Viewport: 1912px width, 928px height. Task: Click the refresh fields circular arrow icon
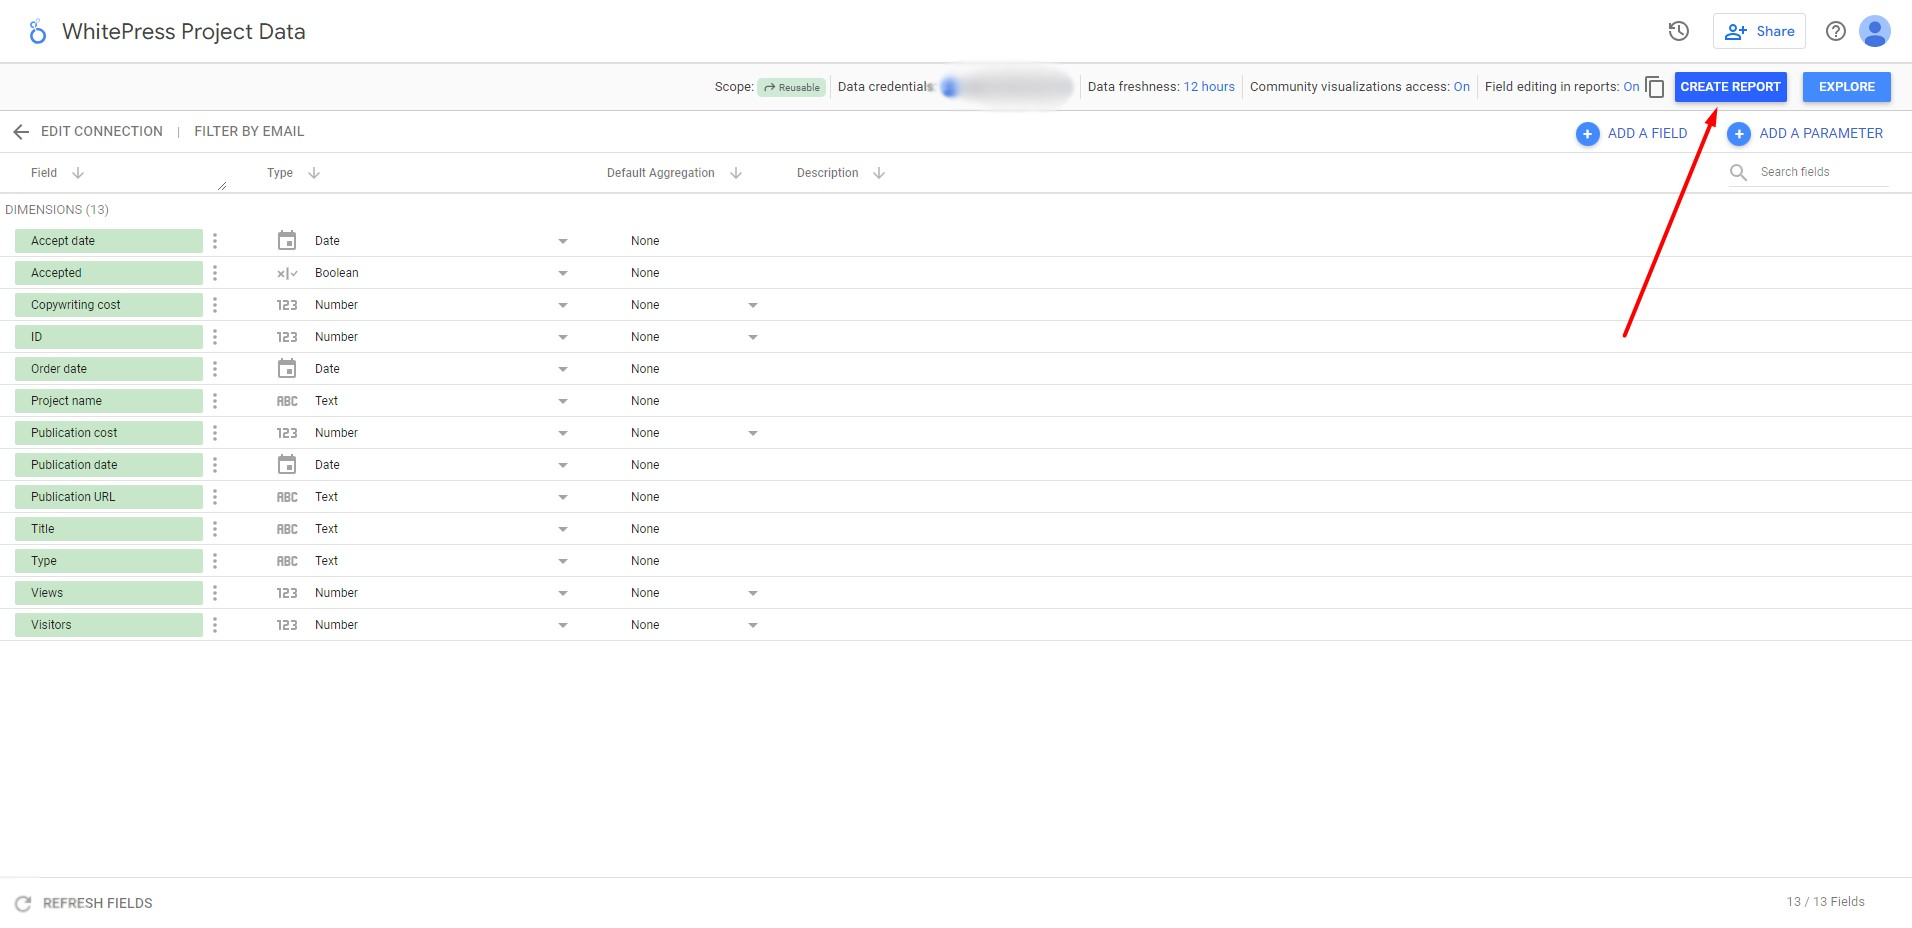(23, 903)
